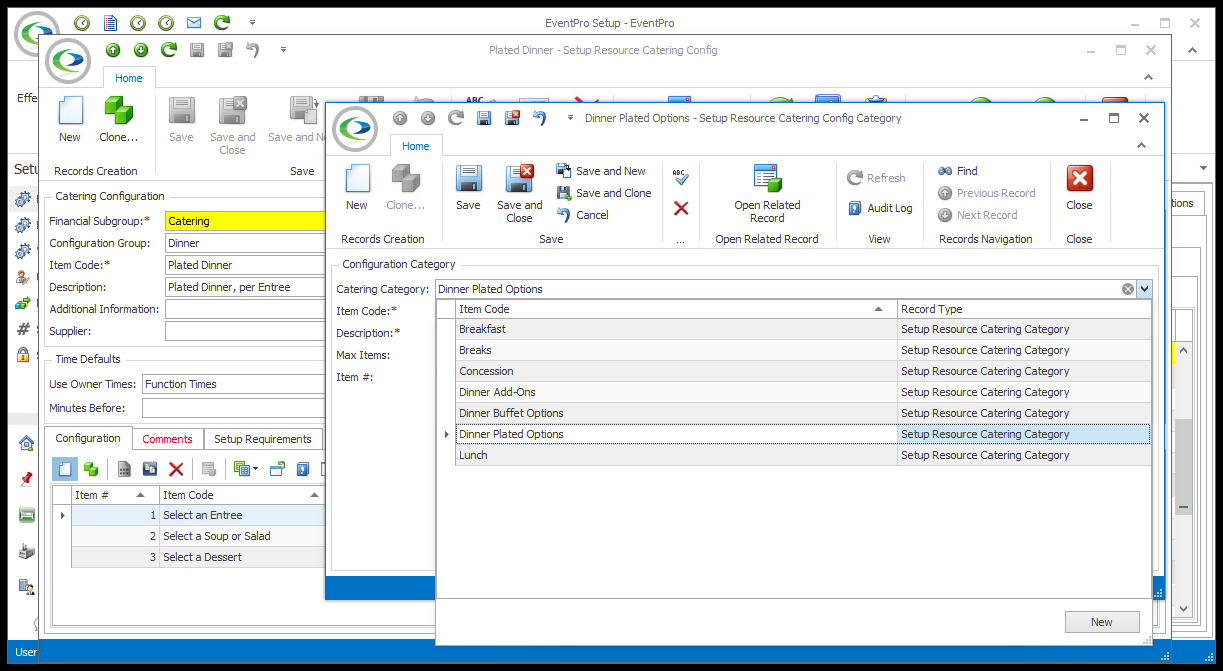Viewport: 1223px width, 671px height.
Task: Click the Financial Subgroup yellow Catering field
Action: tap(245, 221)
